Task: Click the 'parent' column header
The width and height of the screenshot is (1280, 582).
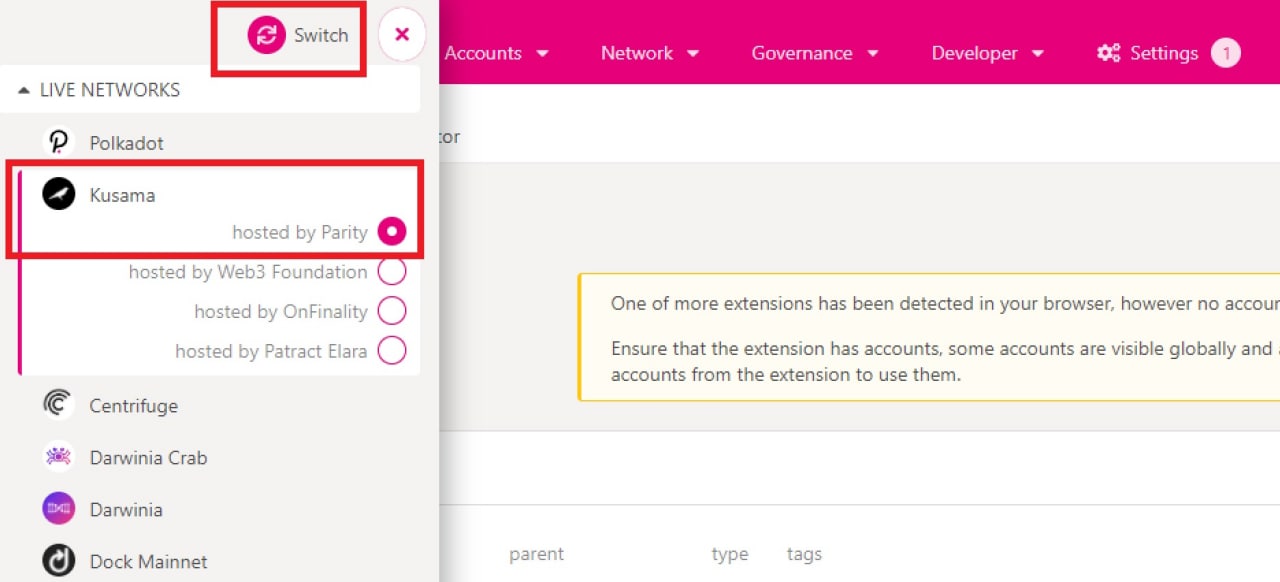Action: click(536, 554)
